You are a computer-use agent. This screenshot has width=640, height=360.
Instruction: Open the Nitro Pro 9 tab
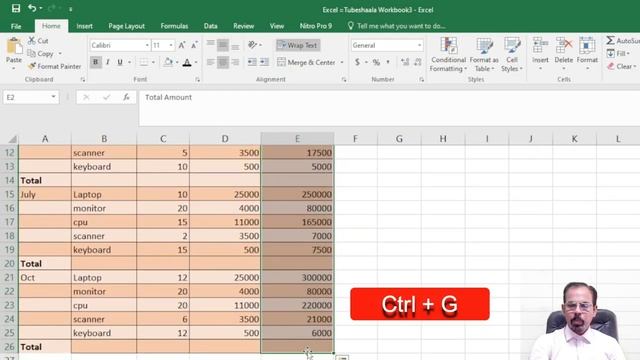[316, 26]
